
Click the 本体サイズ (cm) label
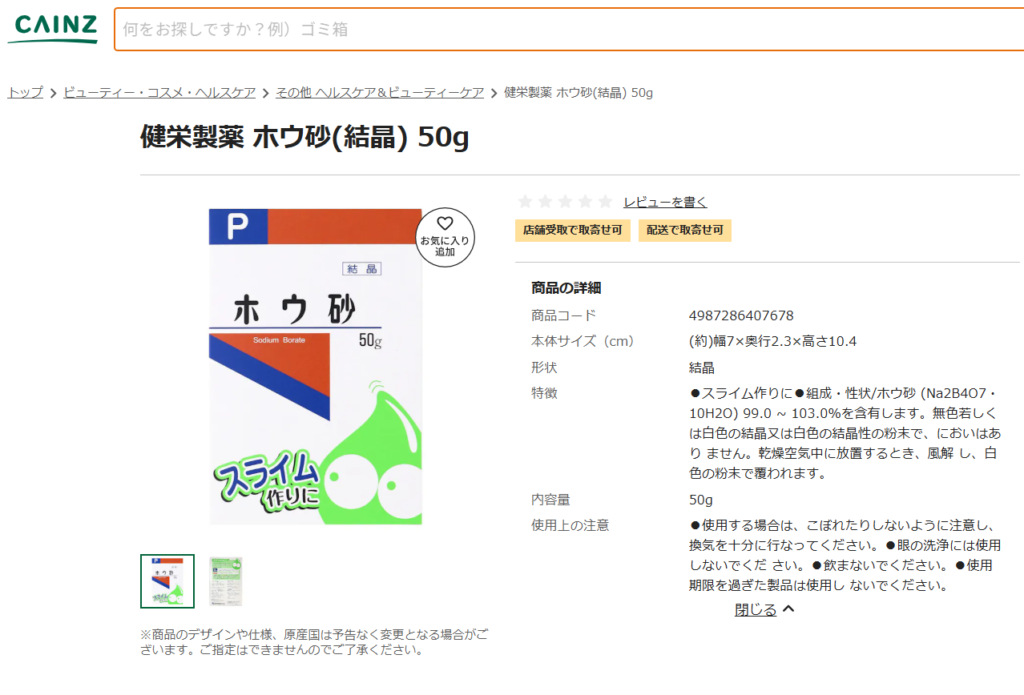click(582, 341)
